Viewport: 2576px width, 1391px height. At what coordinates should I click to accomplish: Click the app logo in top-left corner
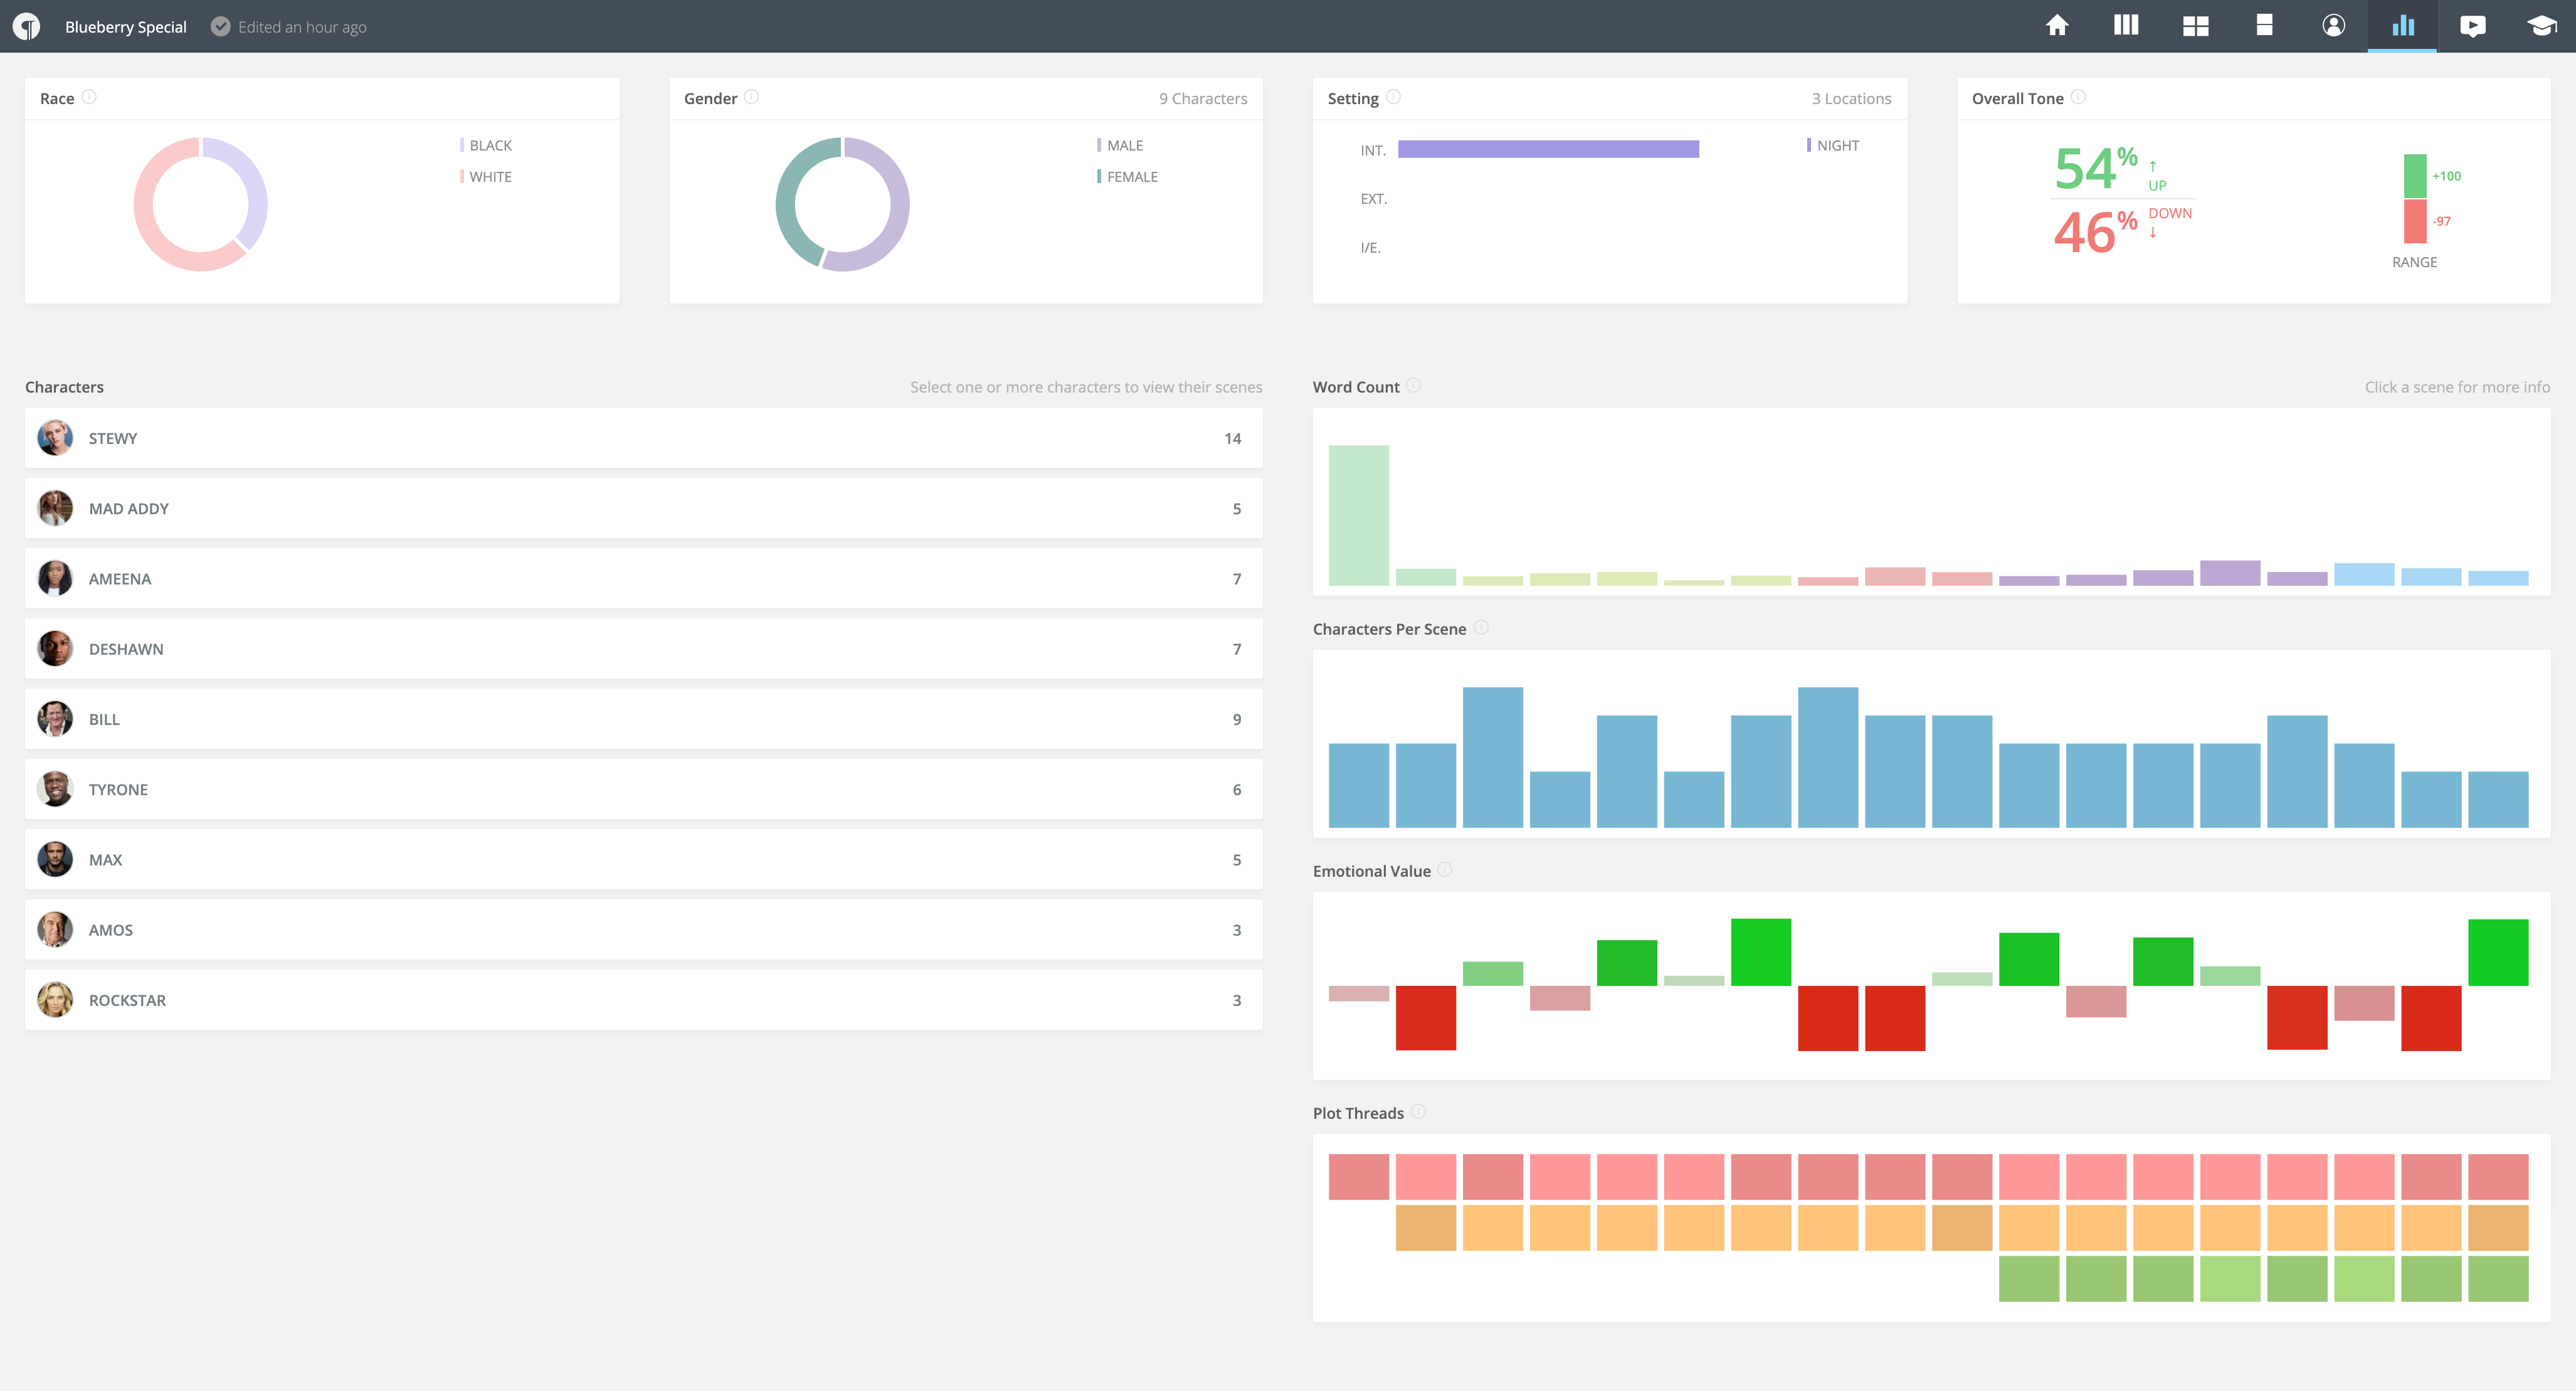click(27, 26)
